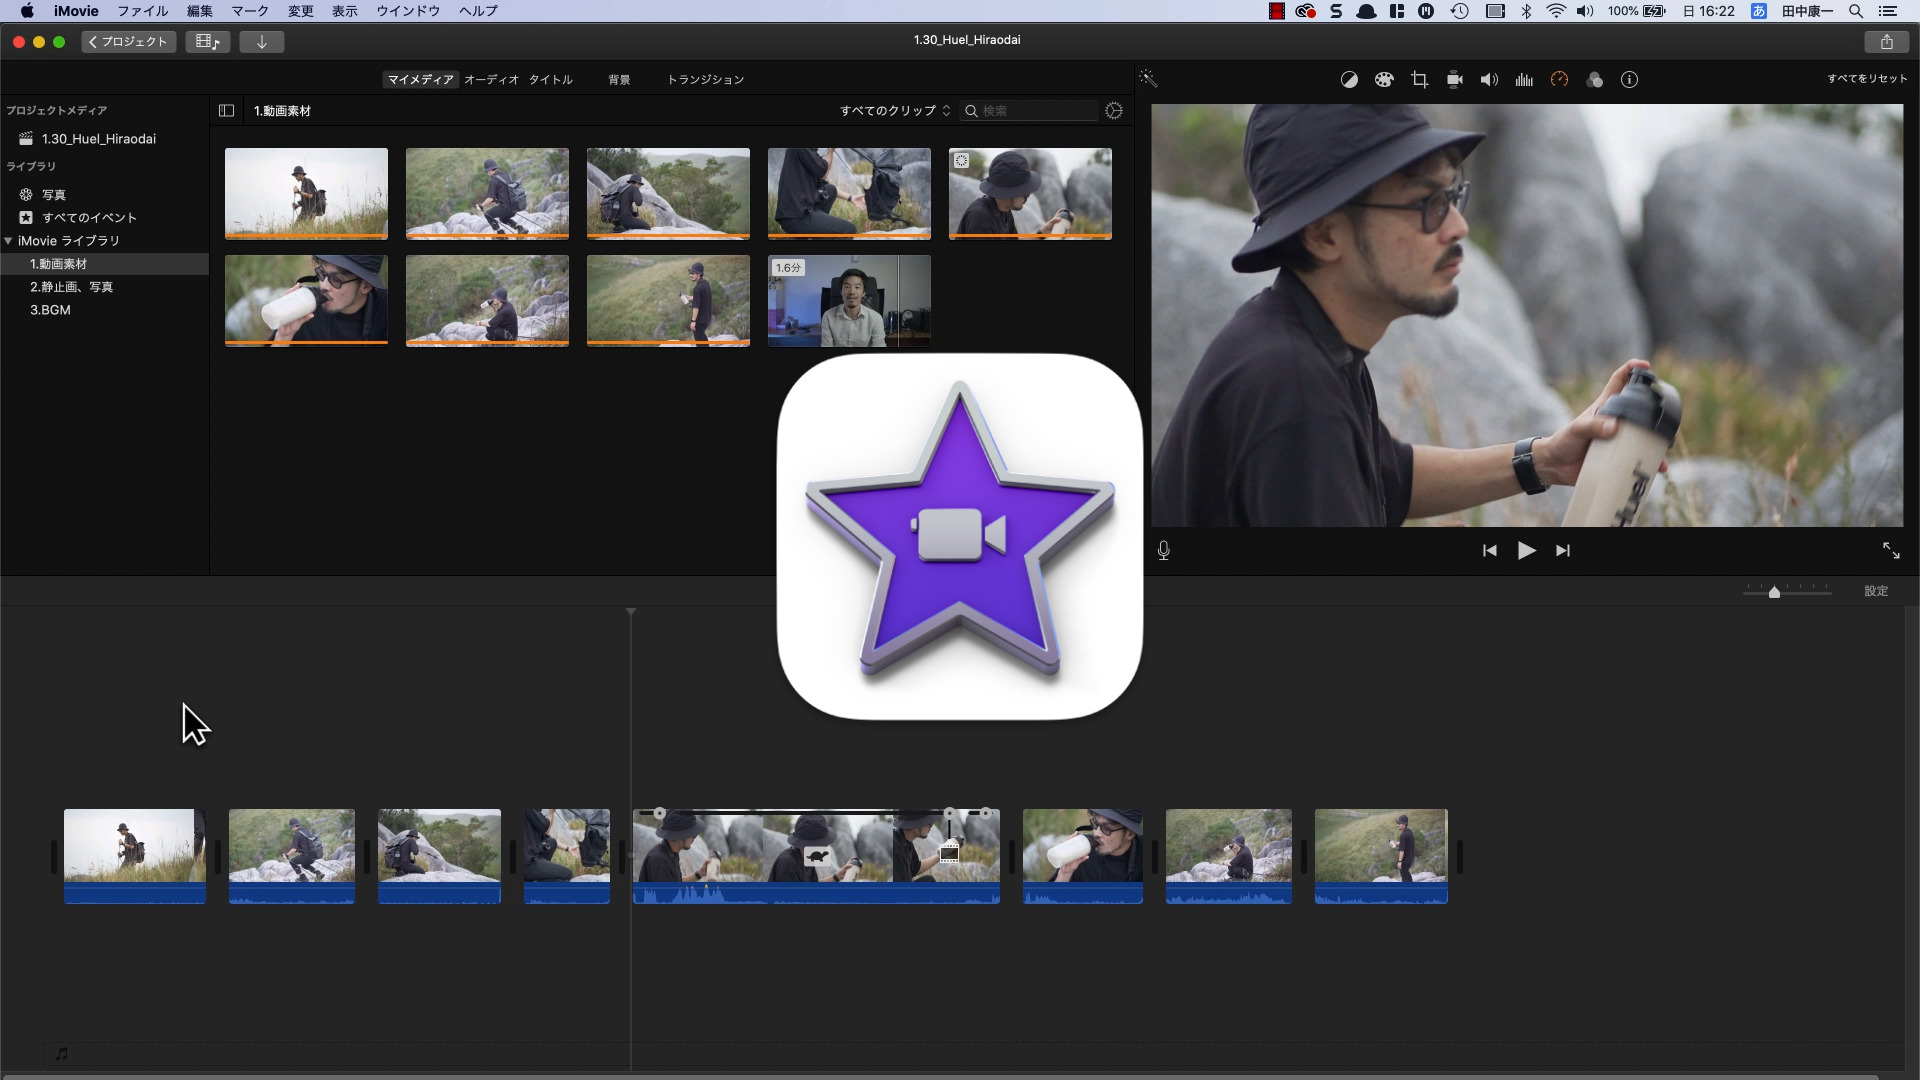Screen dimensions: 1920x1080
Task: Switch to トランジション tab
Action: [x=706, y=80]
